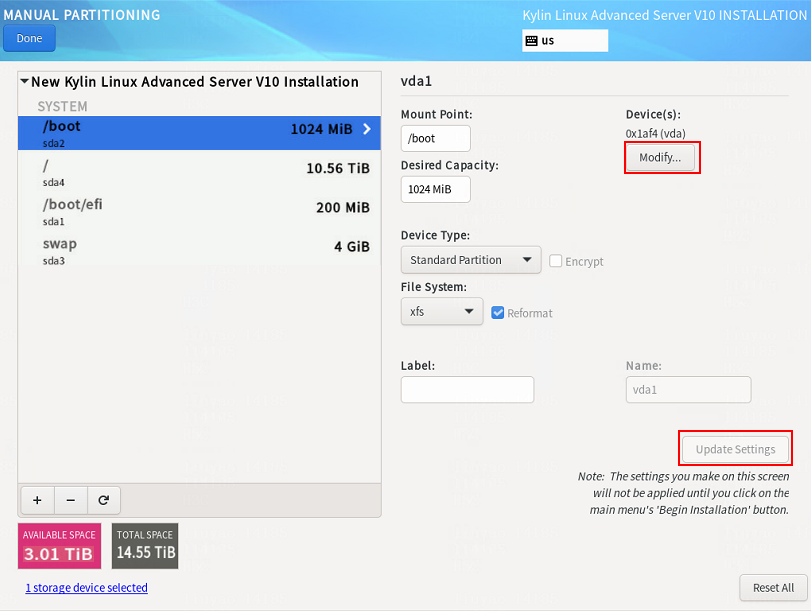The height and width of the screenshot is (611, 811).
Task: Click the arrow on the /boot row
Action: coord(367,129)
